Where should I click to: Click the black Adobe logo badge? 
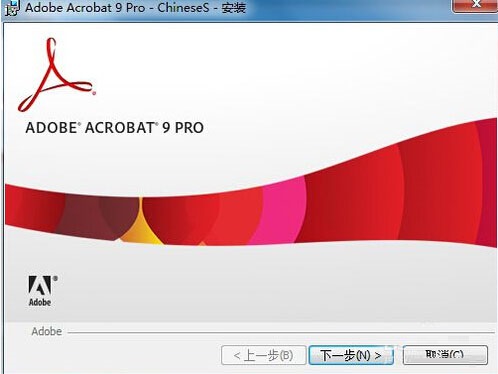tap(42, 291)
